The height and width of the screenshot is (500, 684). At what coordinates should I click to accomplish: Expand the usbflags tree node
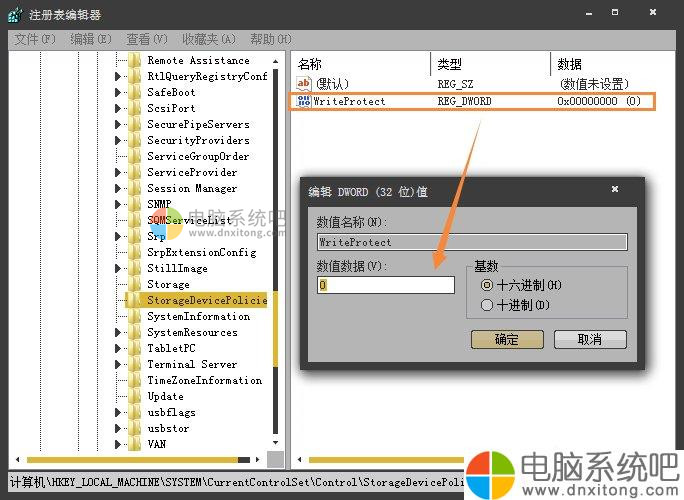(x=120, y=412)
